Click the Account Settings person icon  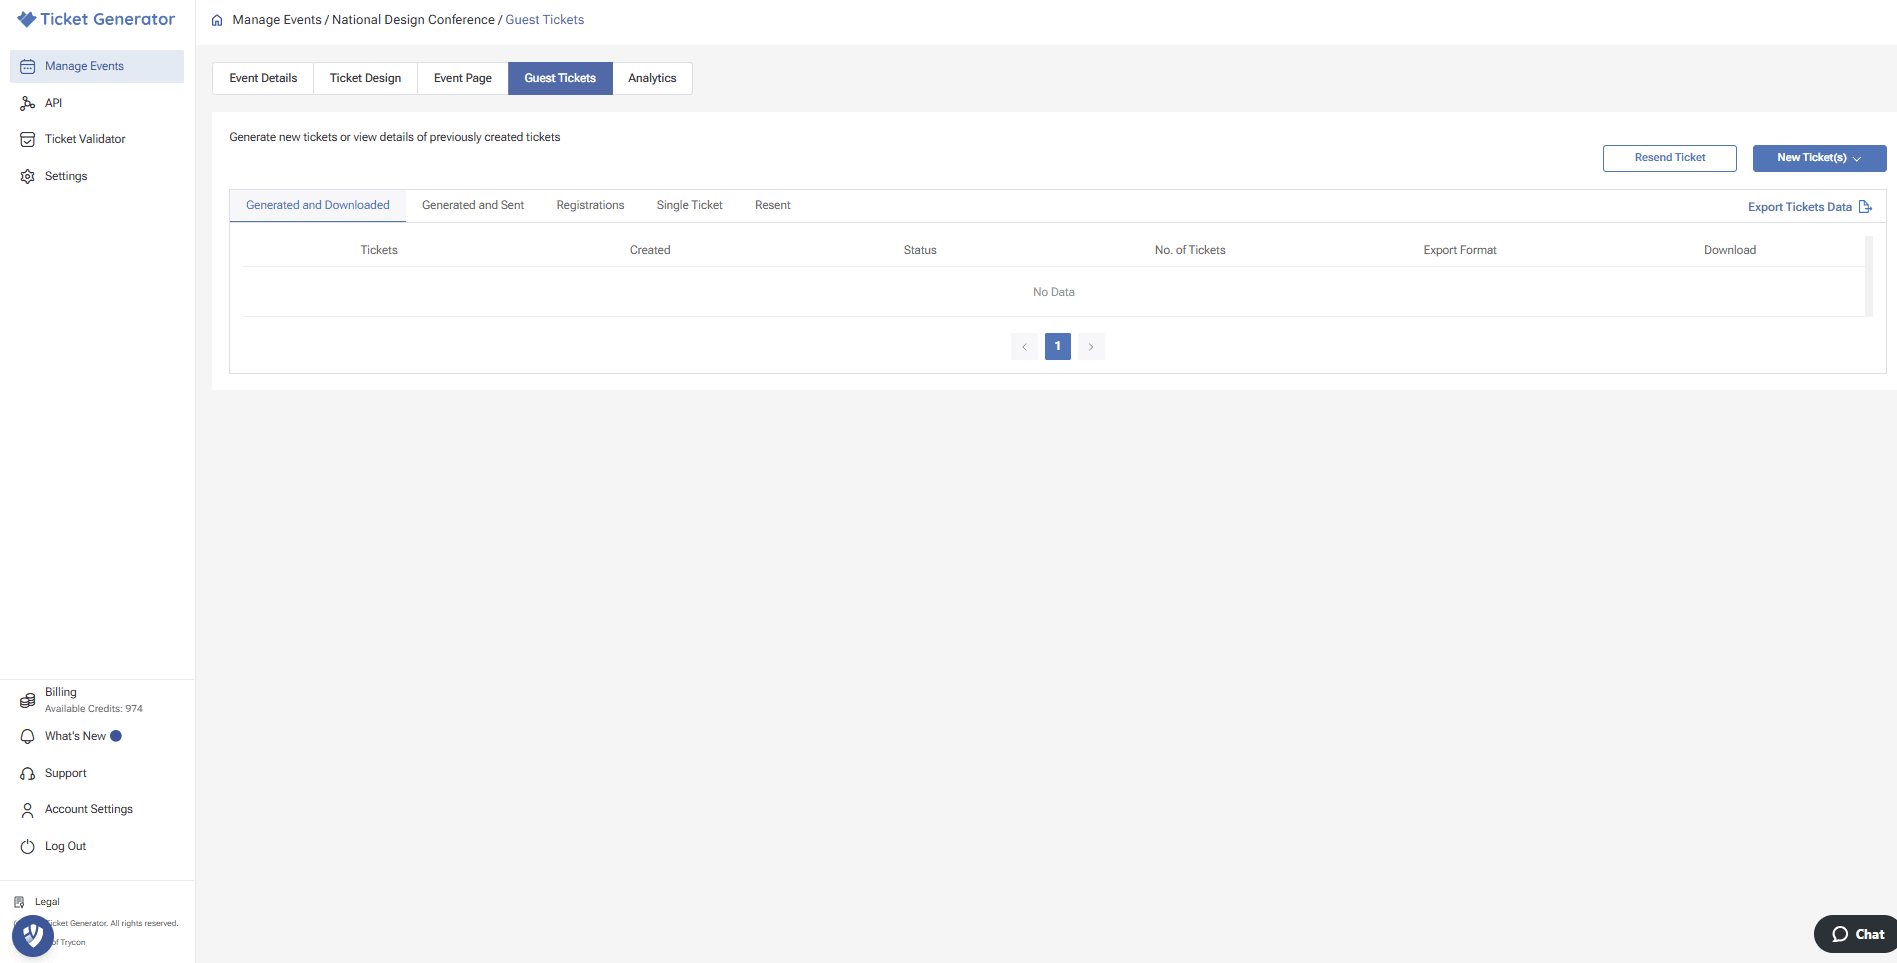point(28,810)
